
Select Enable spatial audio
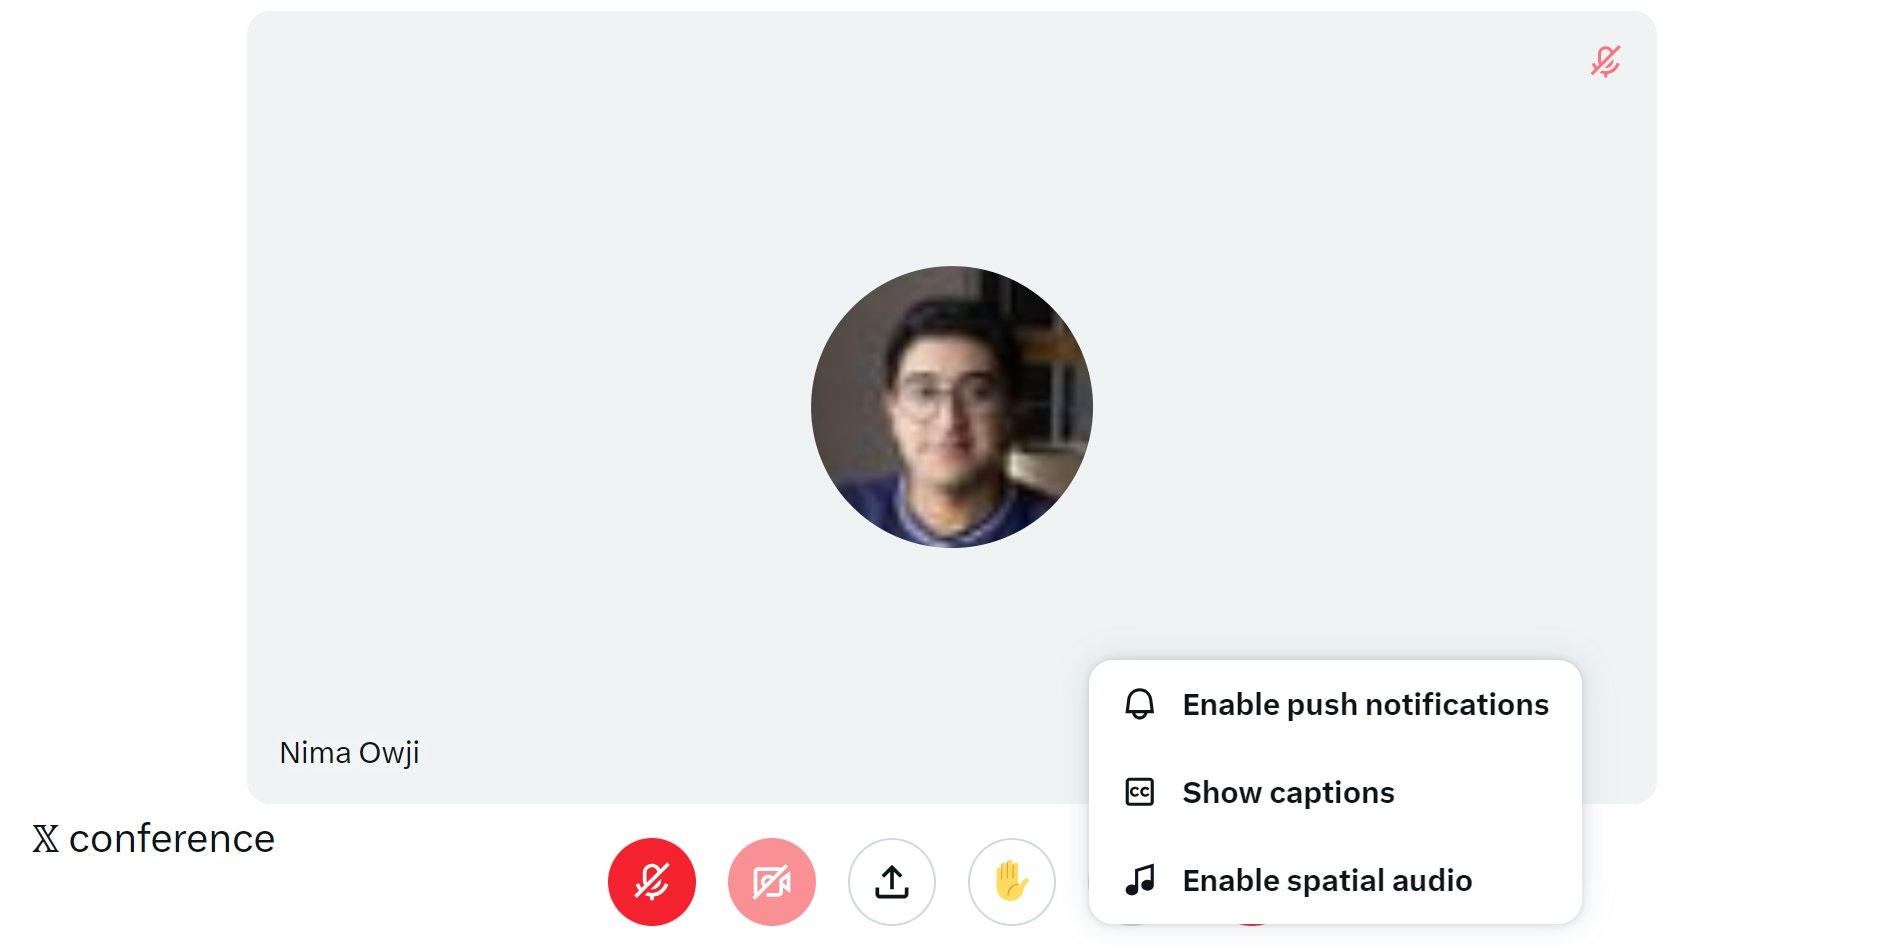1327,880
